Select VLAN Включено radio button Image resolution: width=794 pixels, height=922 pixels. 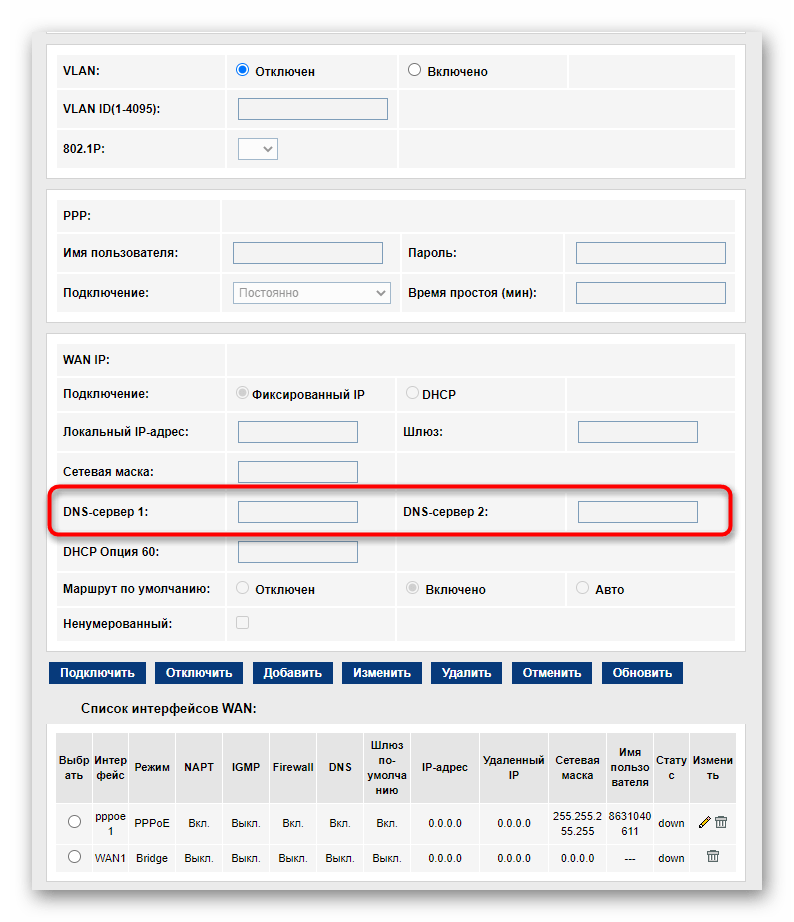click(x=415, y=70)
